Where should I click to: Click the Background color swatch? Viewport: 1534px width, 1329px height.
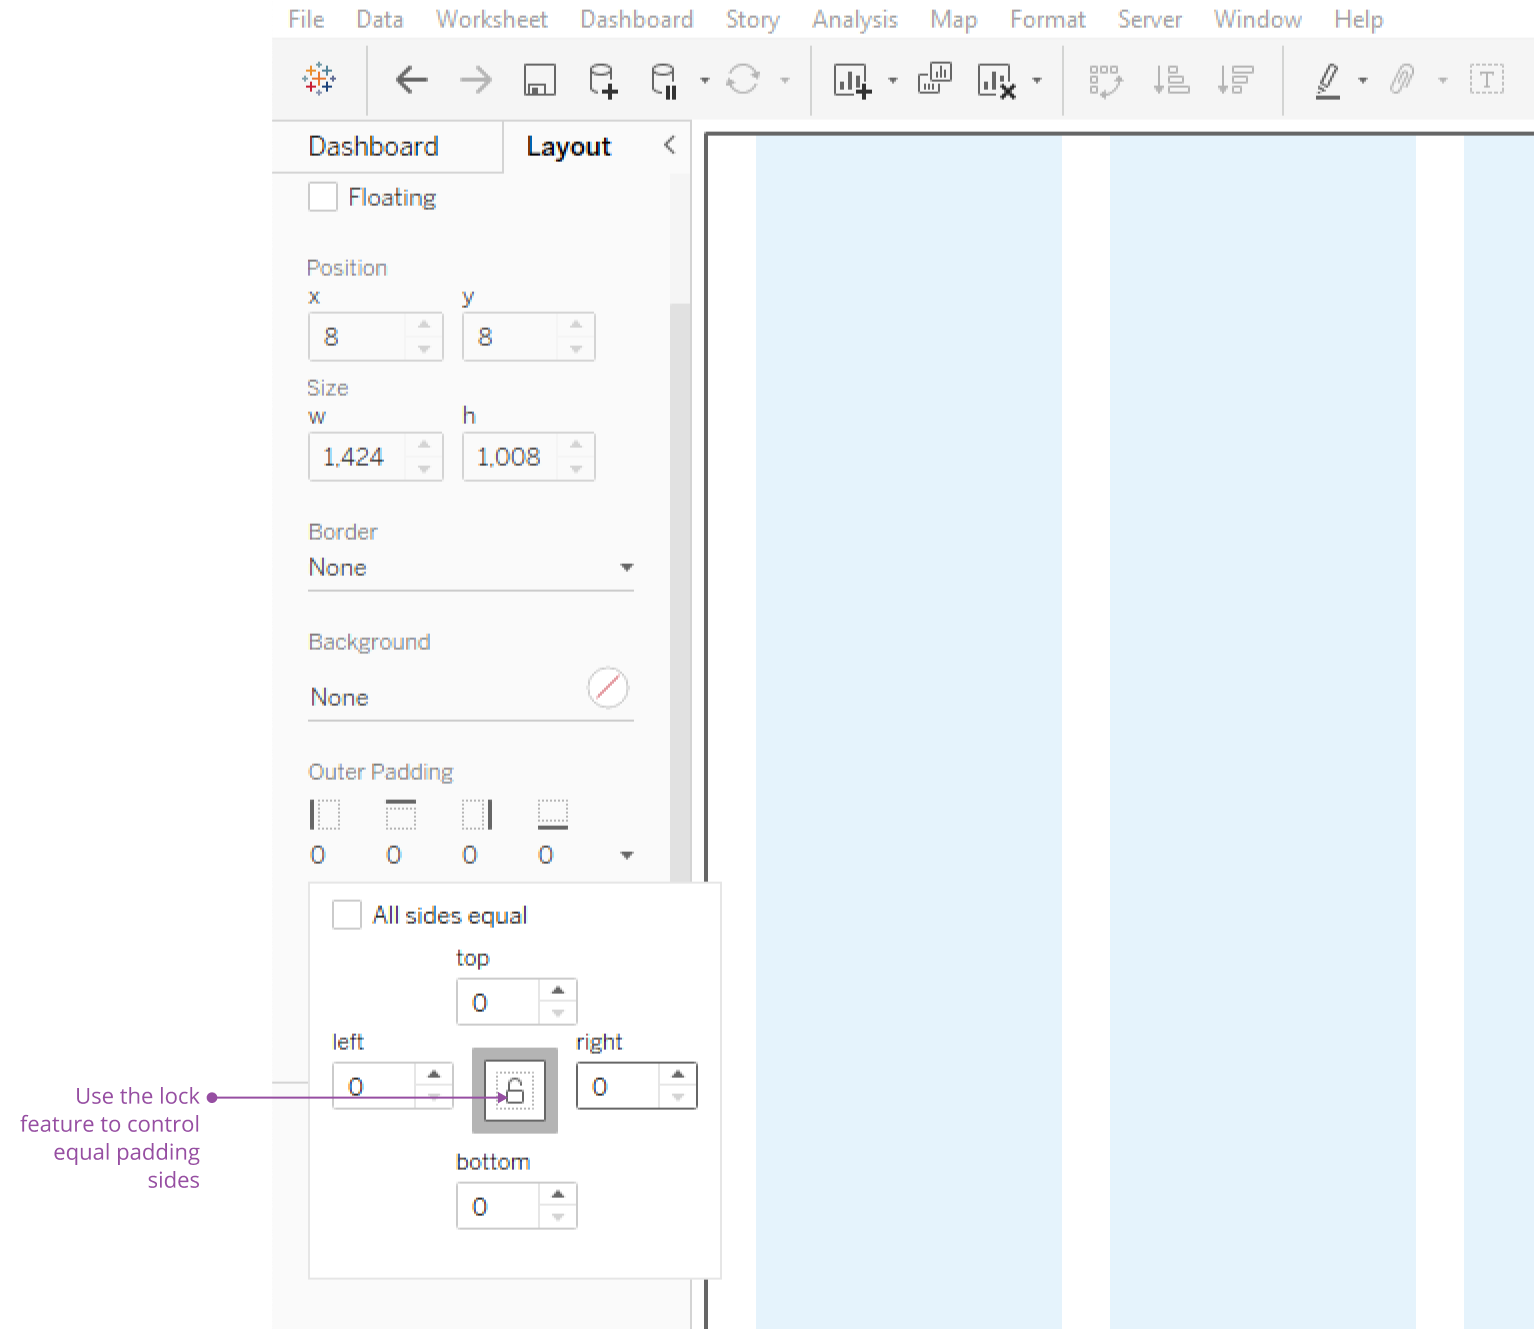[608, 688]
